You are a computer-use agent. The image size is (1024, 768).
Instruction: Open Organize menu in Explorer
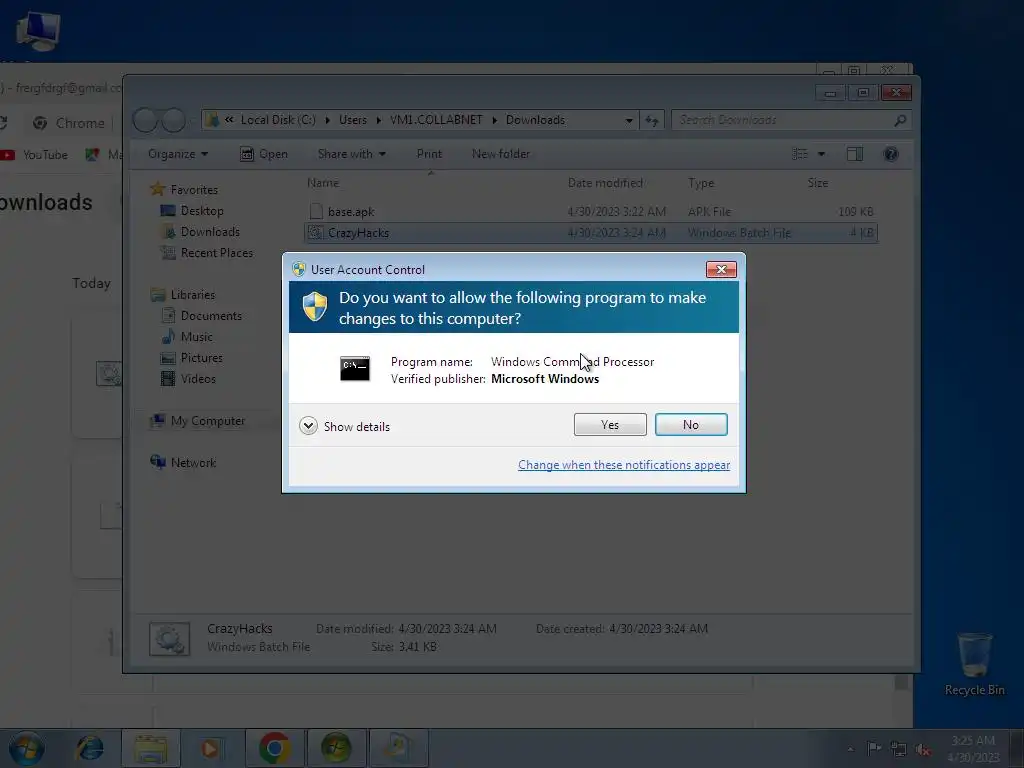(x=178, y=154)
